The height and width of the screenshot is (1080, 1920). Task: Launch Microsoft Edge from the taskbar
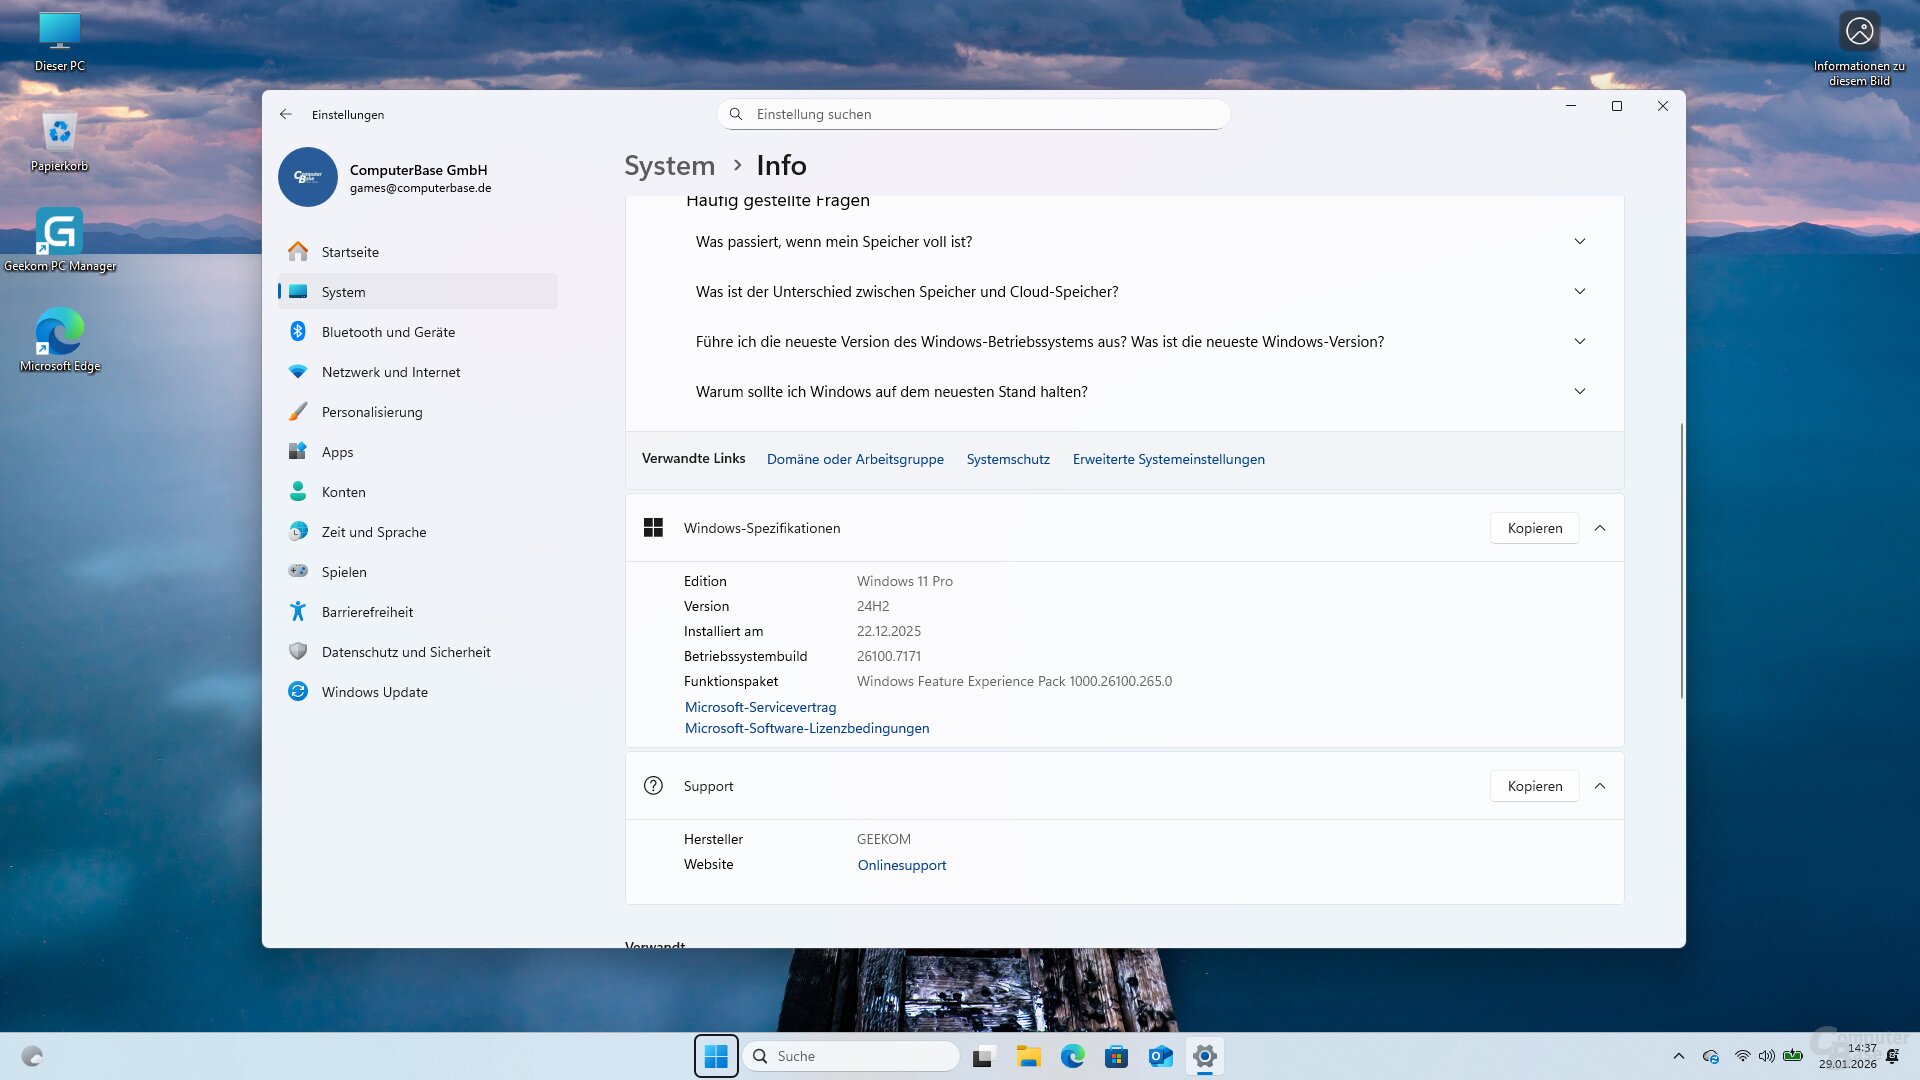click(1072, 1056)
